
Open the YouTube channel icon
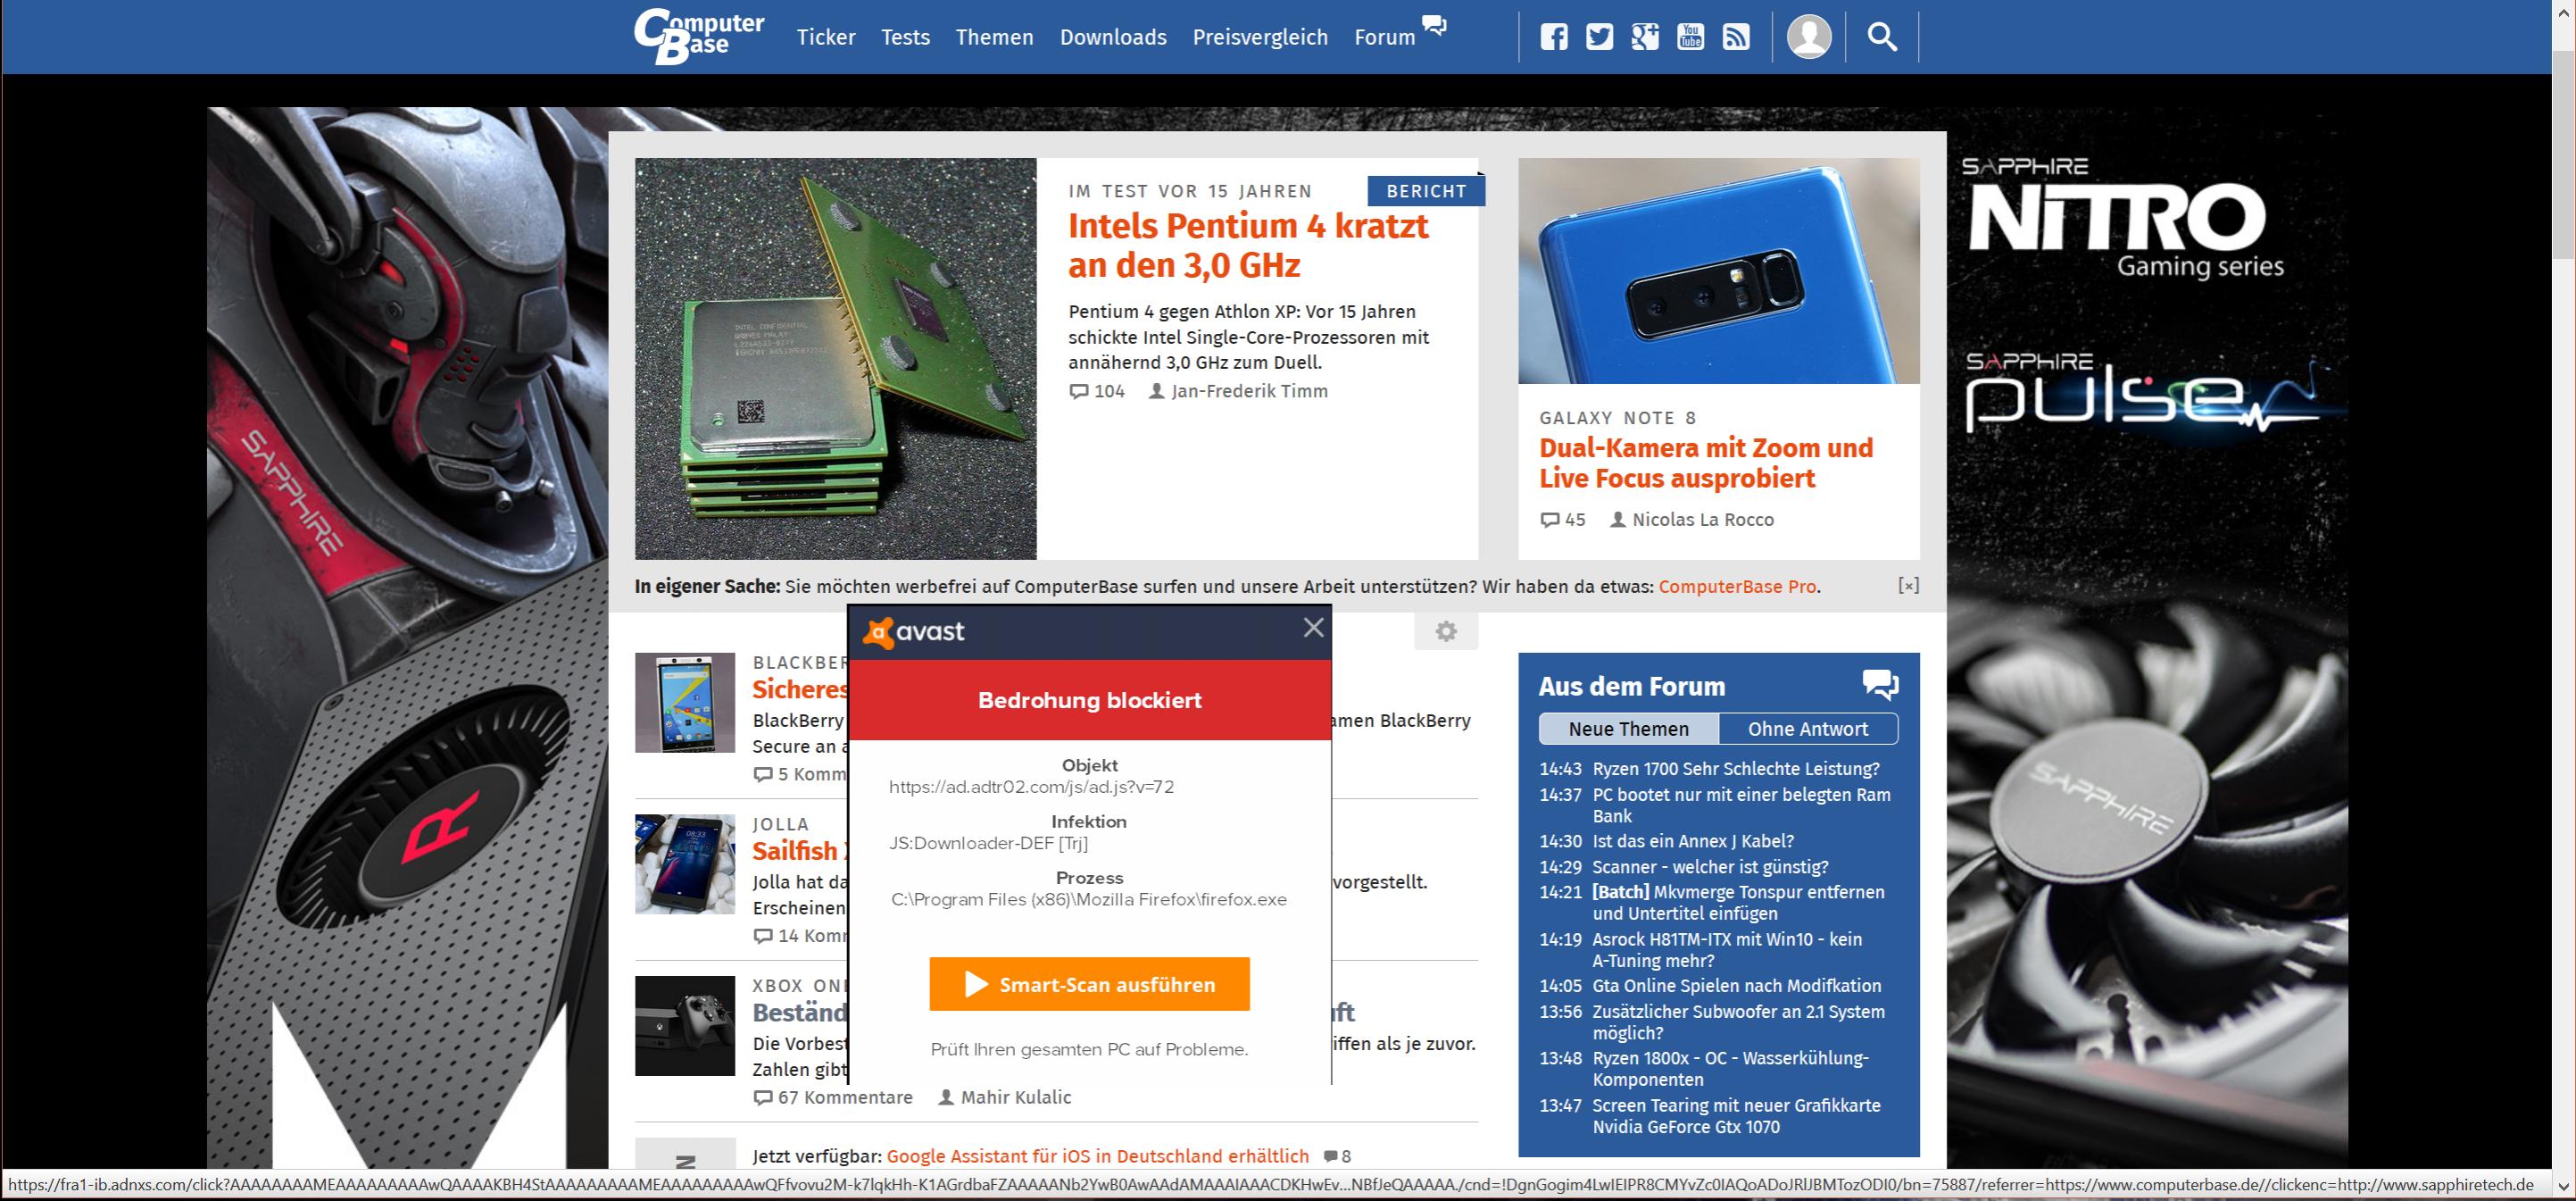coord(1691,37)
